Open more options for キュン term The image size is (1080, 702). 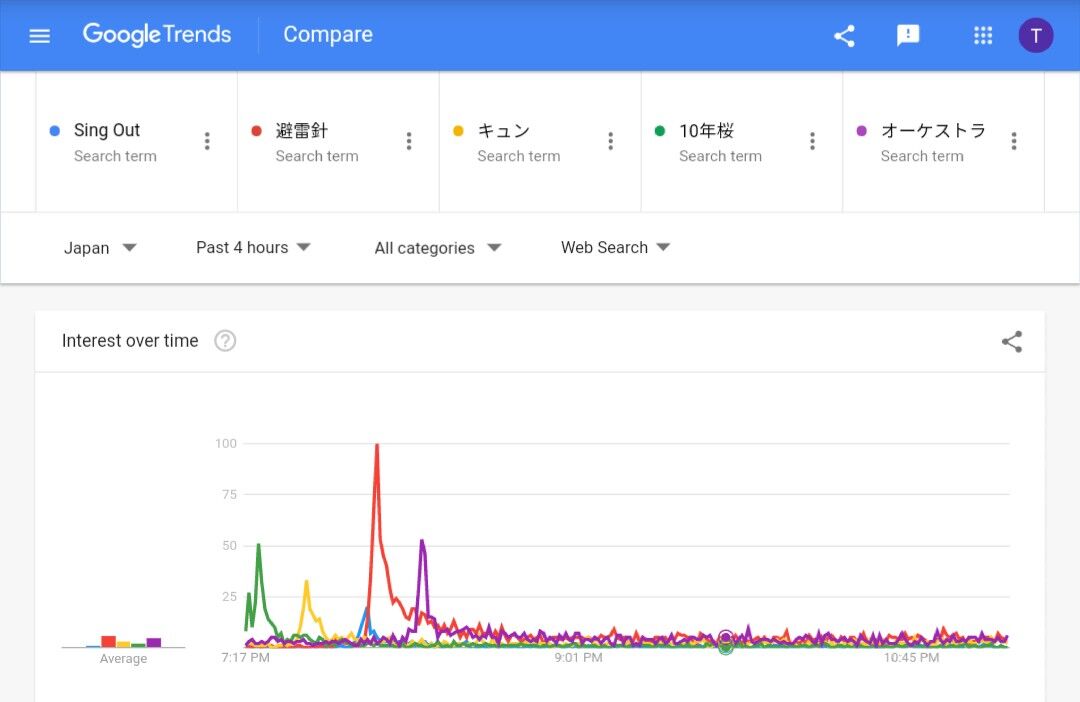click(610, 141)
